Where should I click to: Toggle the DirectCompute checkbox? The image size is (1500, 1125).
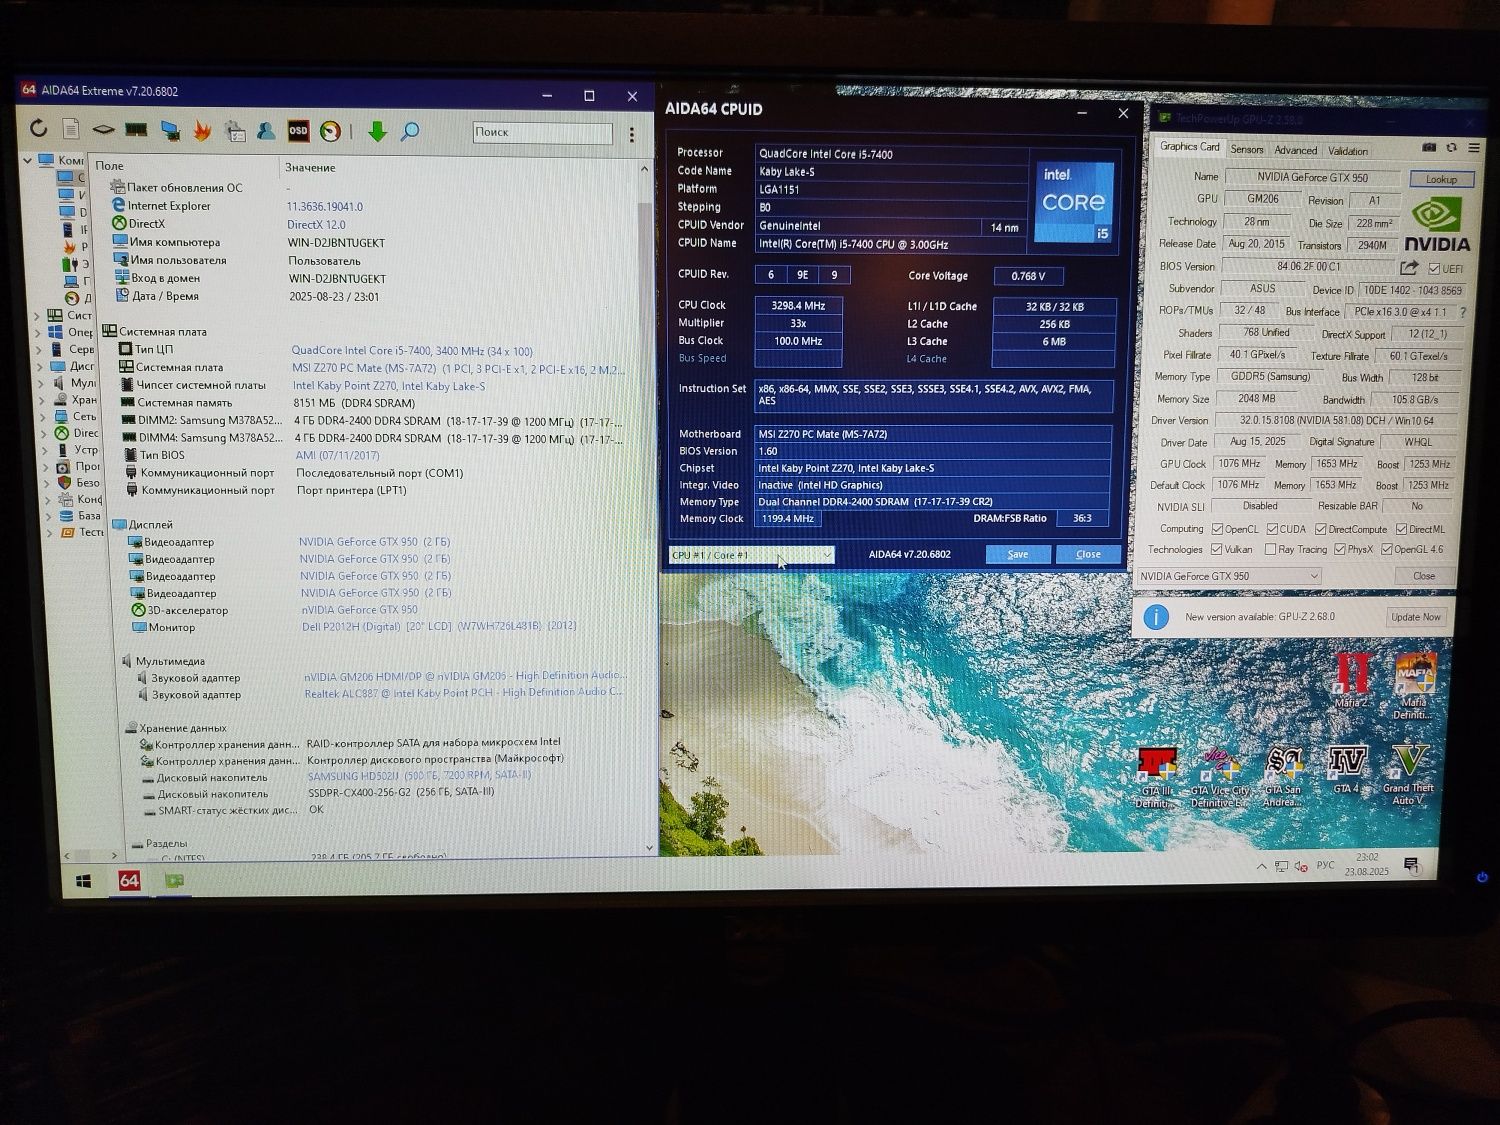coord(1321,529)
